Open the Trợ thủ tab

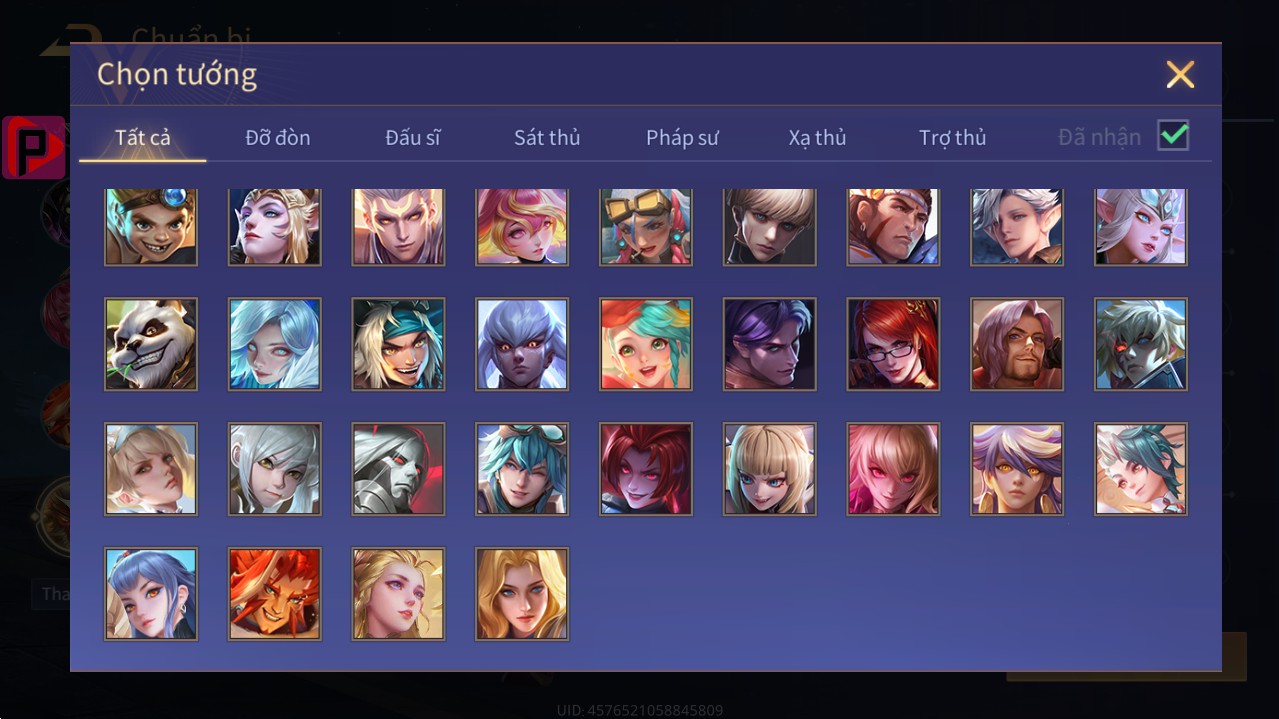point(952,137)
